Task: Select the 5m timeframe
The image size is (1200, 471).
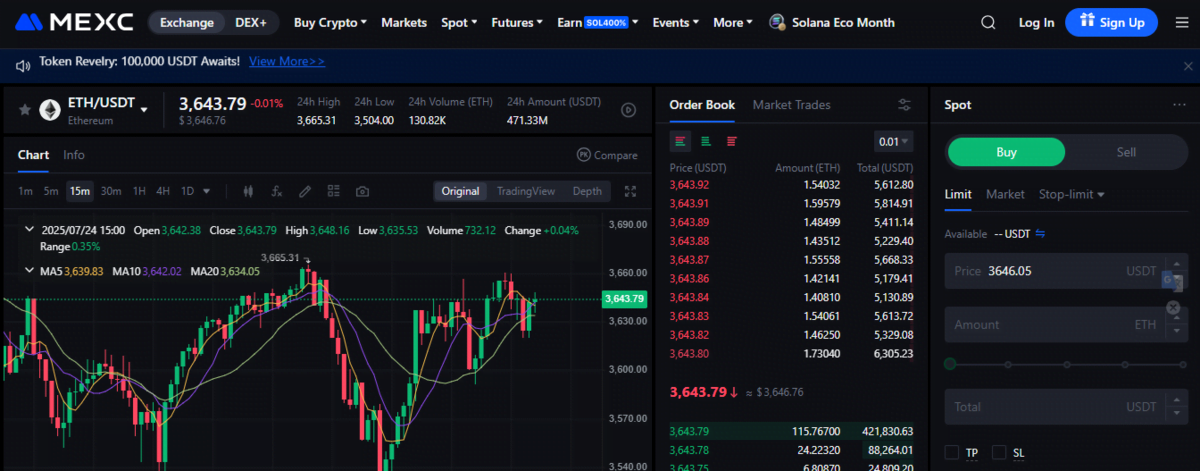Action: click(x=51, y=191)
